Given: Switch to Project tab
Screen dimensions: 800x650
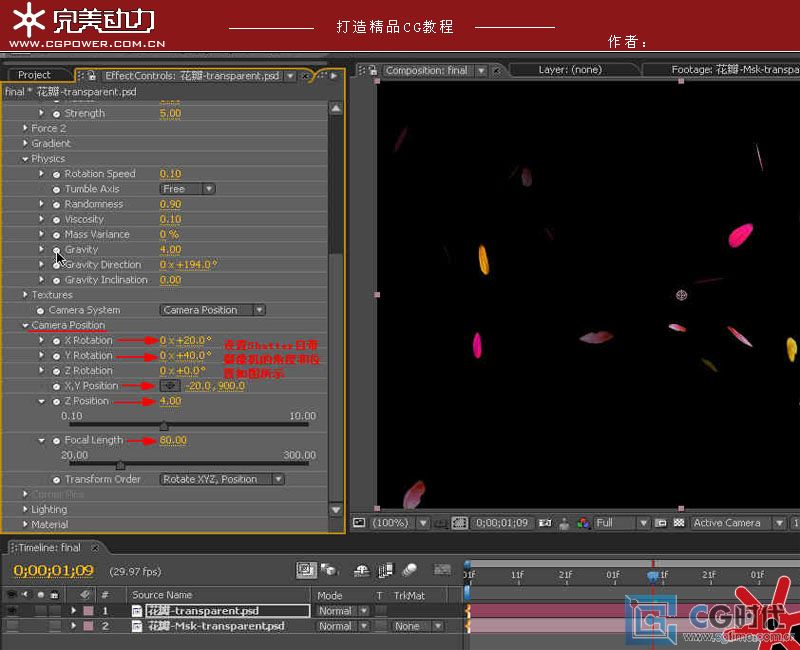Looking at the screenshot, I should (34, 75).
